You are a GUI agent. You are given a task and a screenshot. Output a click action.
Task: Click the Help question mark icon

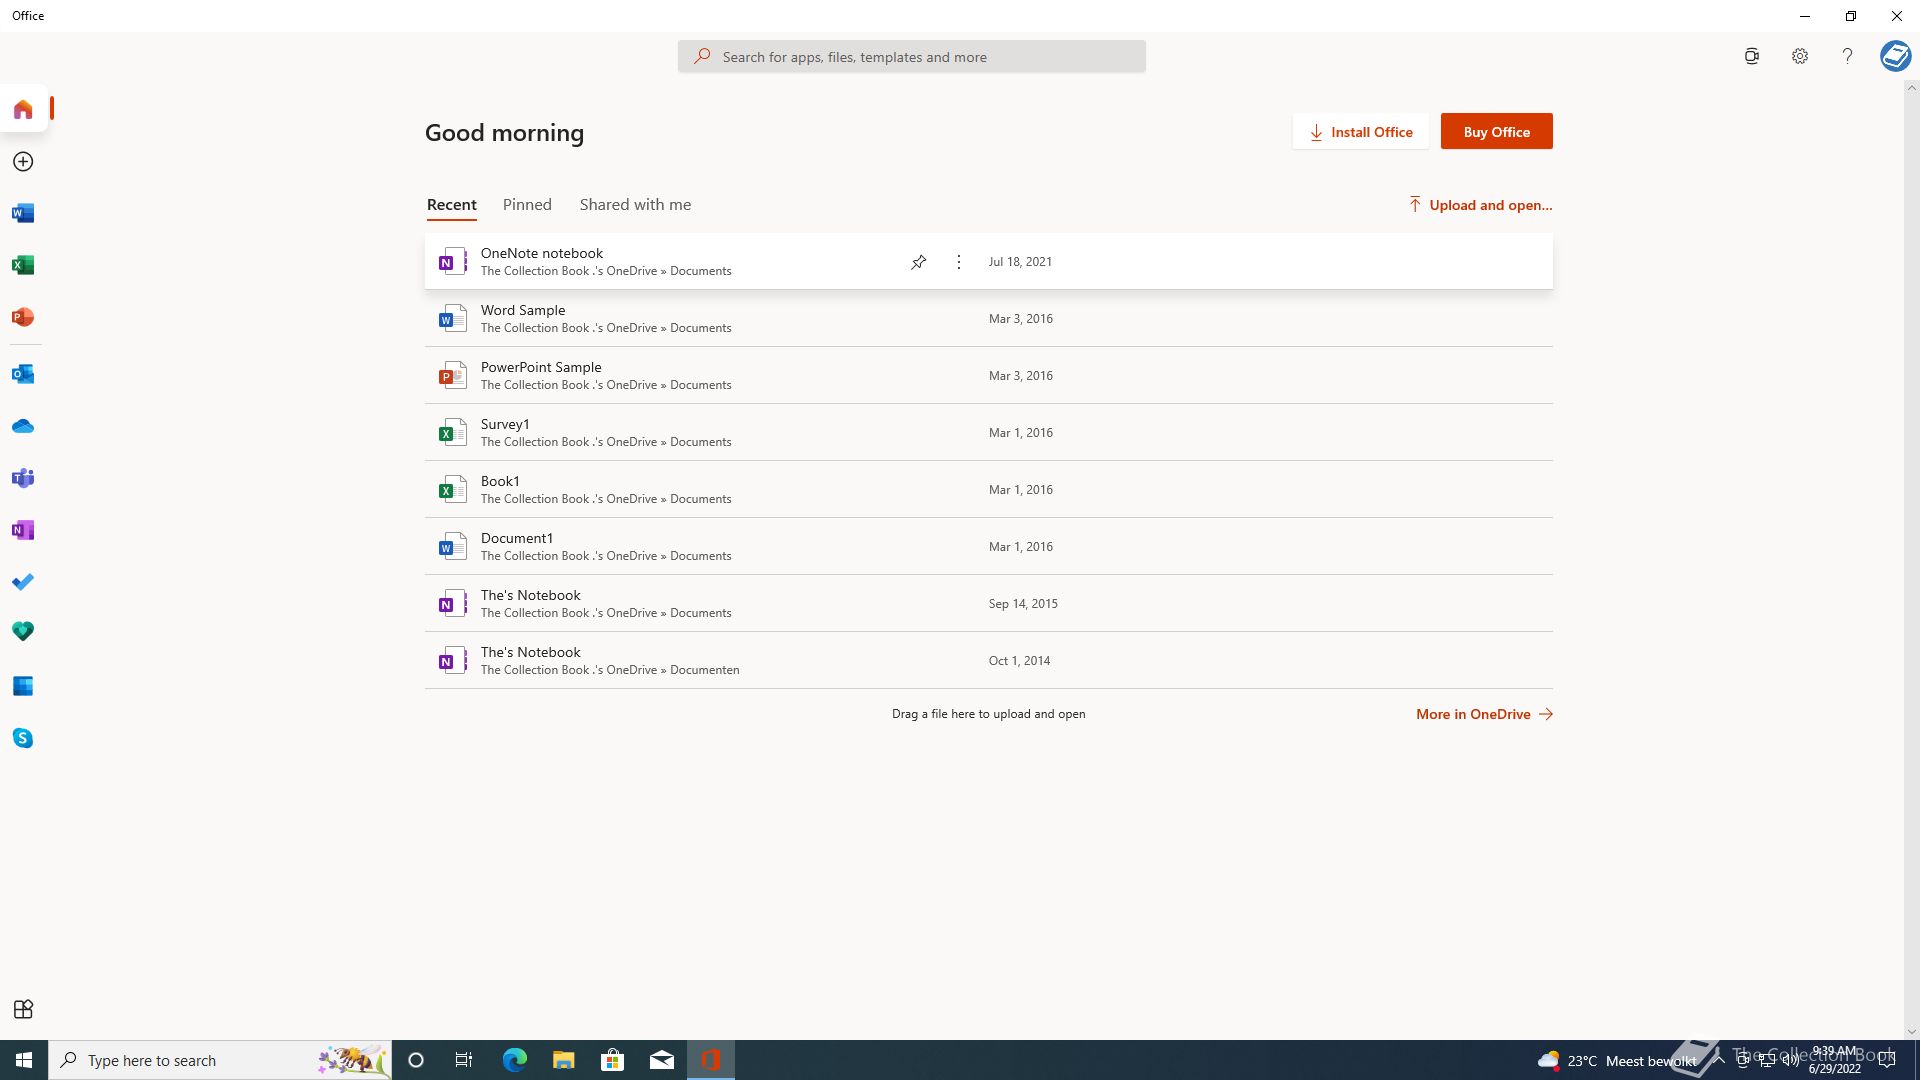tap(1847, 57)
